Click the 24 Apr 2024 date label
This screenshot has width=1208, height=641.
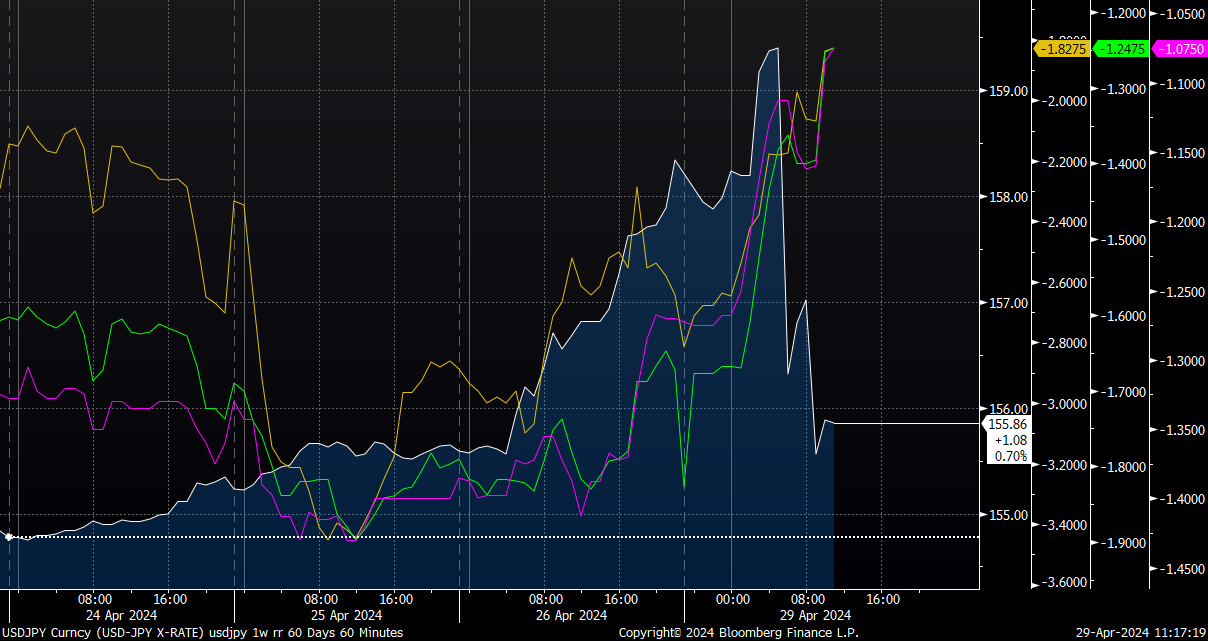(x=121, y=615)
